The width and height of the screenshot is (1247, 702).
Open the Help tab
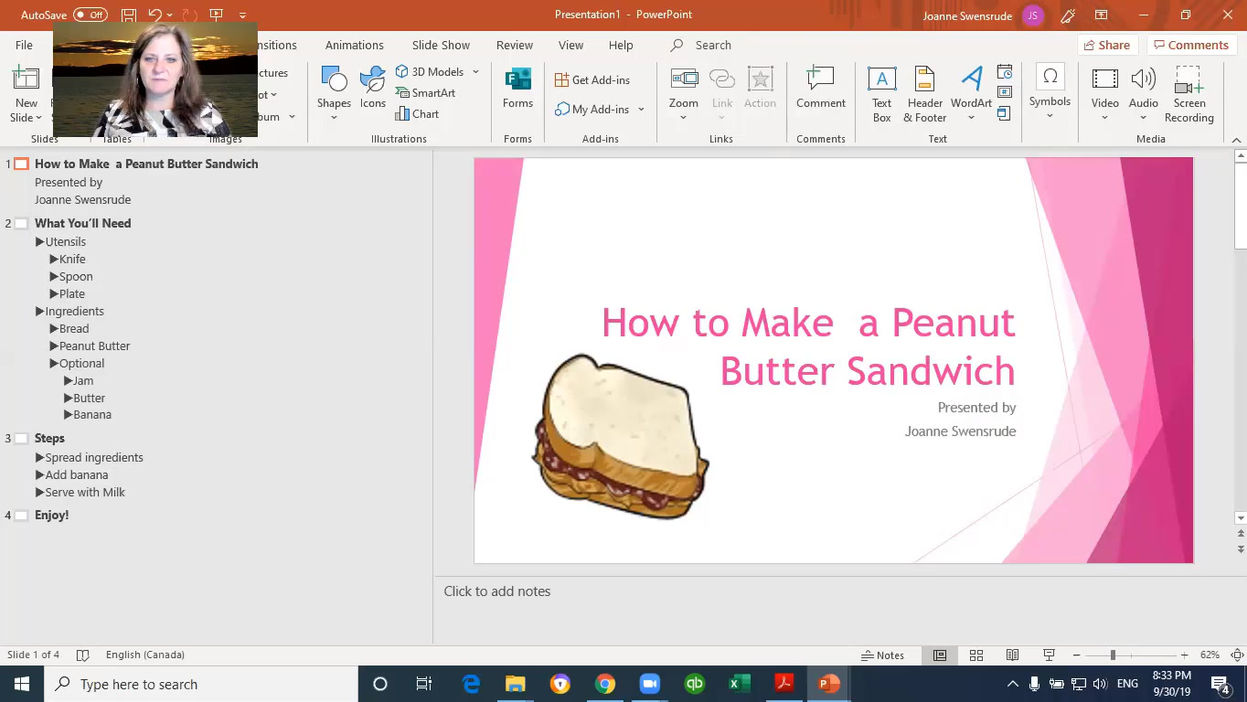coord(621,45)
